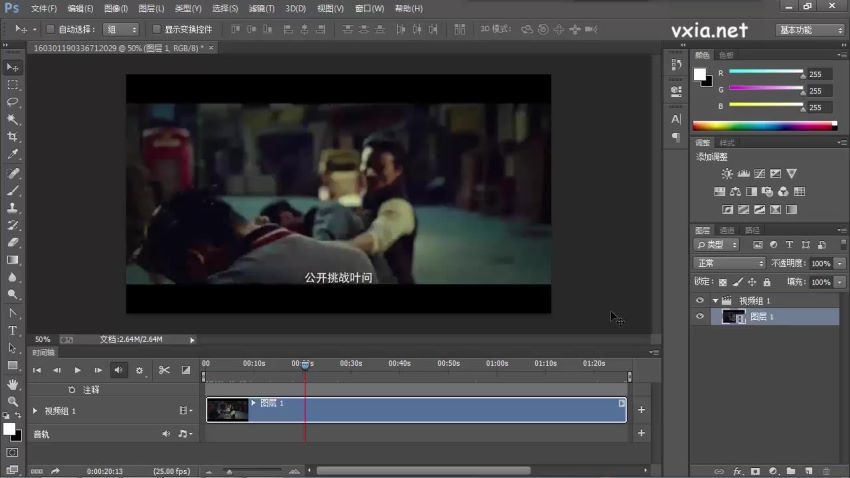Open the File menu
Viewport: 850px width, 478px height.
tap(44, 9)
